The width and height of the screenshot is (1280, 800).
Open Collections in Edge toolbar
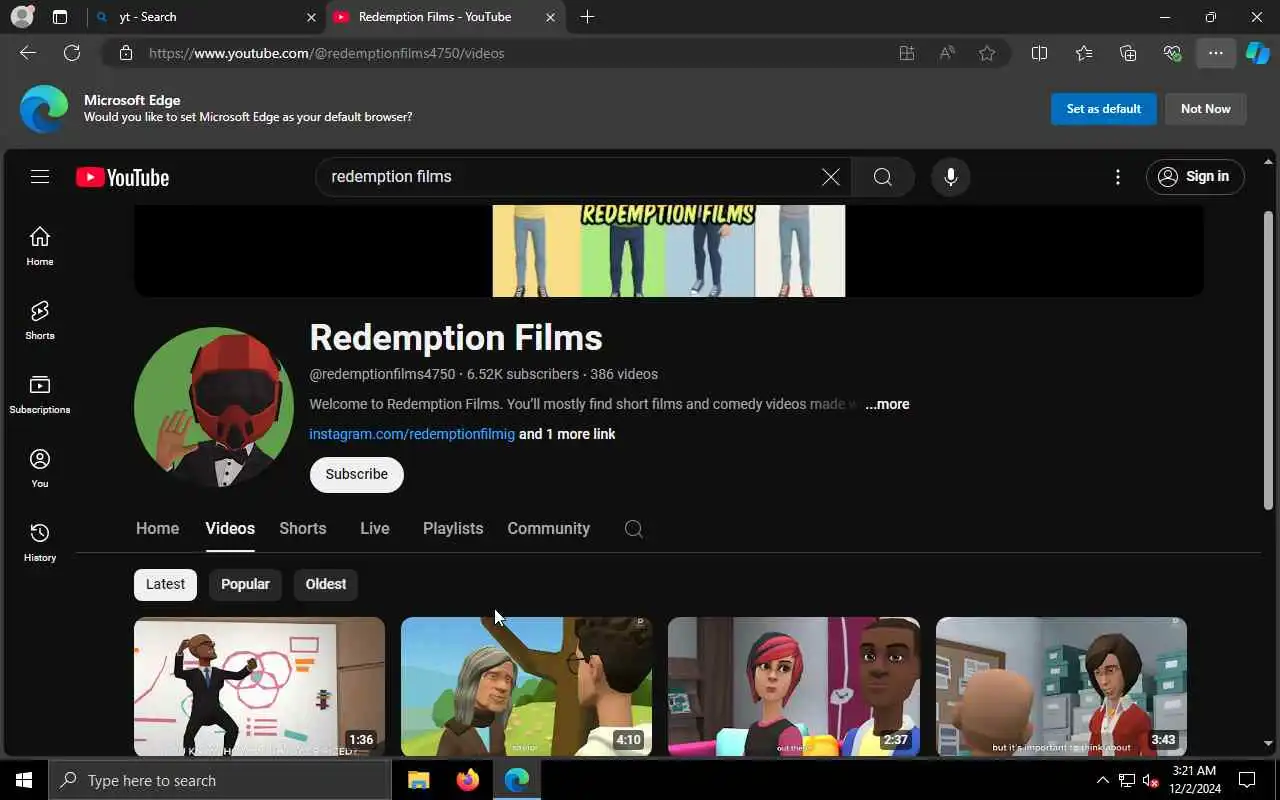pos(1128,53)
